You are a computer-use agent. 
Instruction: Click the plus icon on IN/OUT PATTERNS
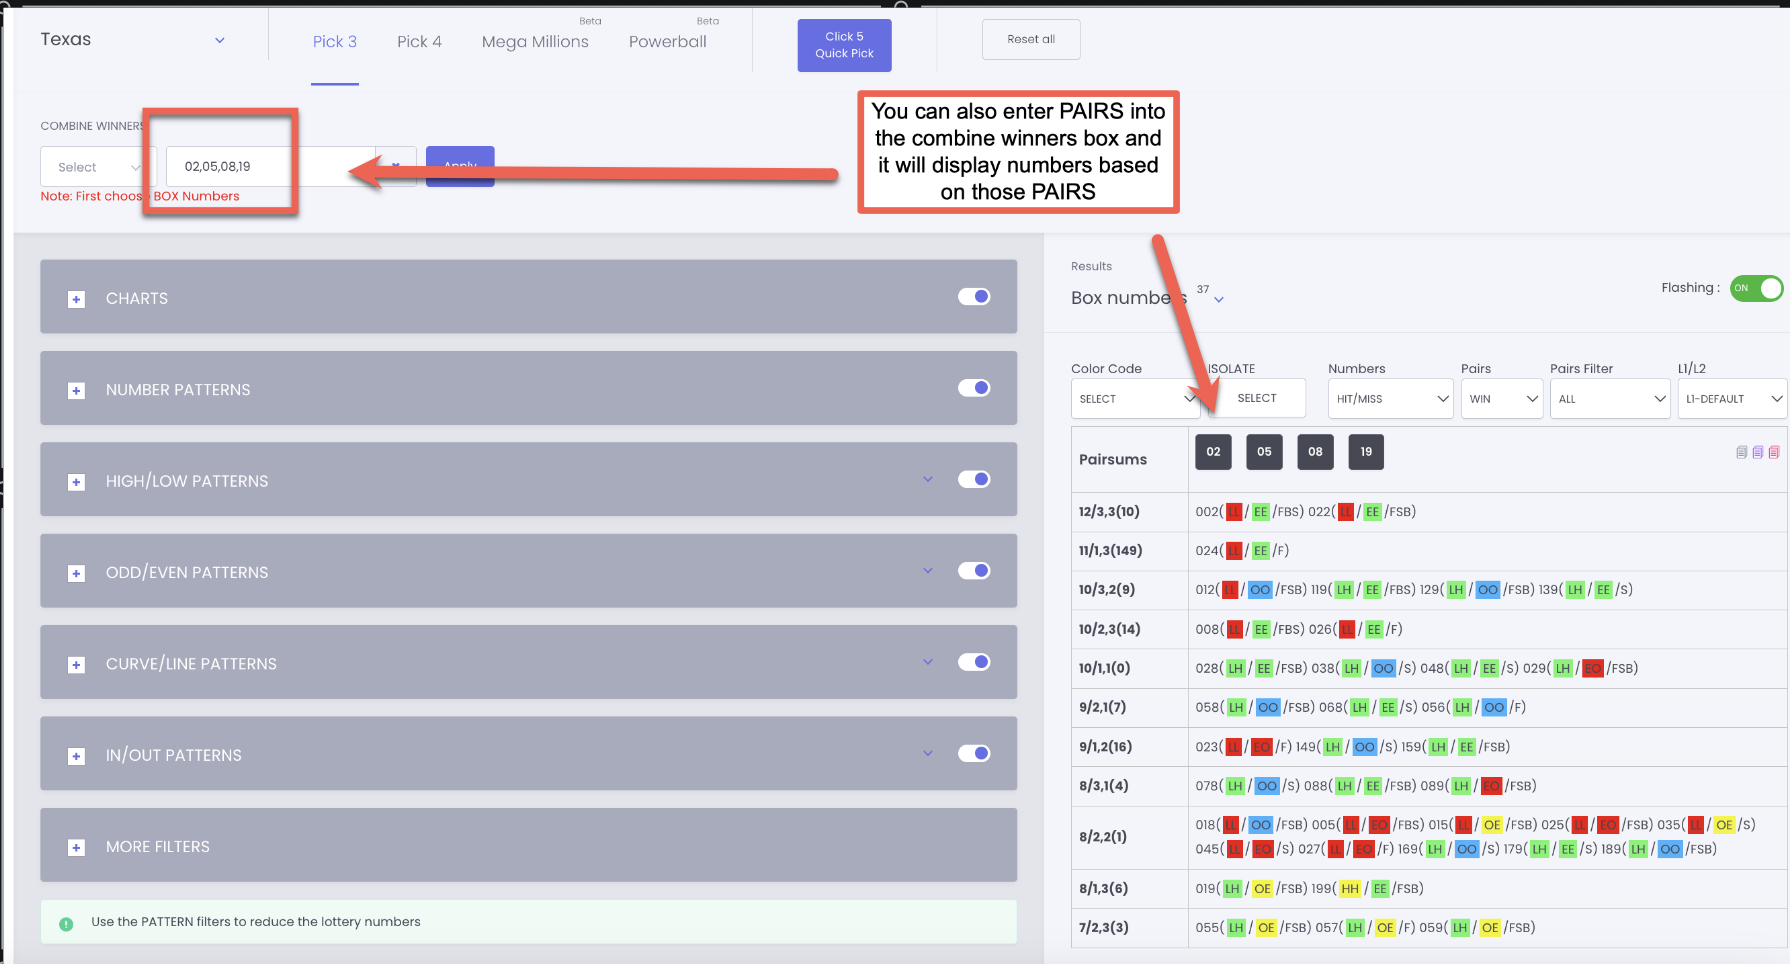[x=76, y=756]
